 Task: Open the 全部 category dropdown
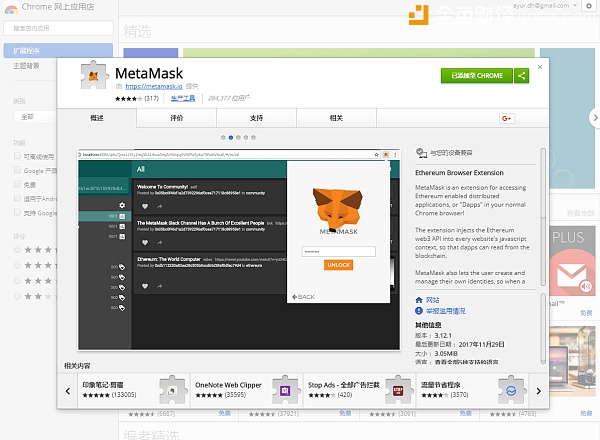35,117
